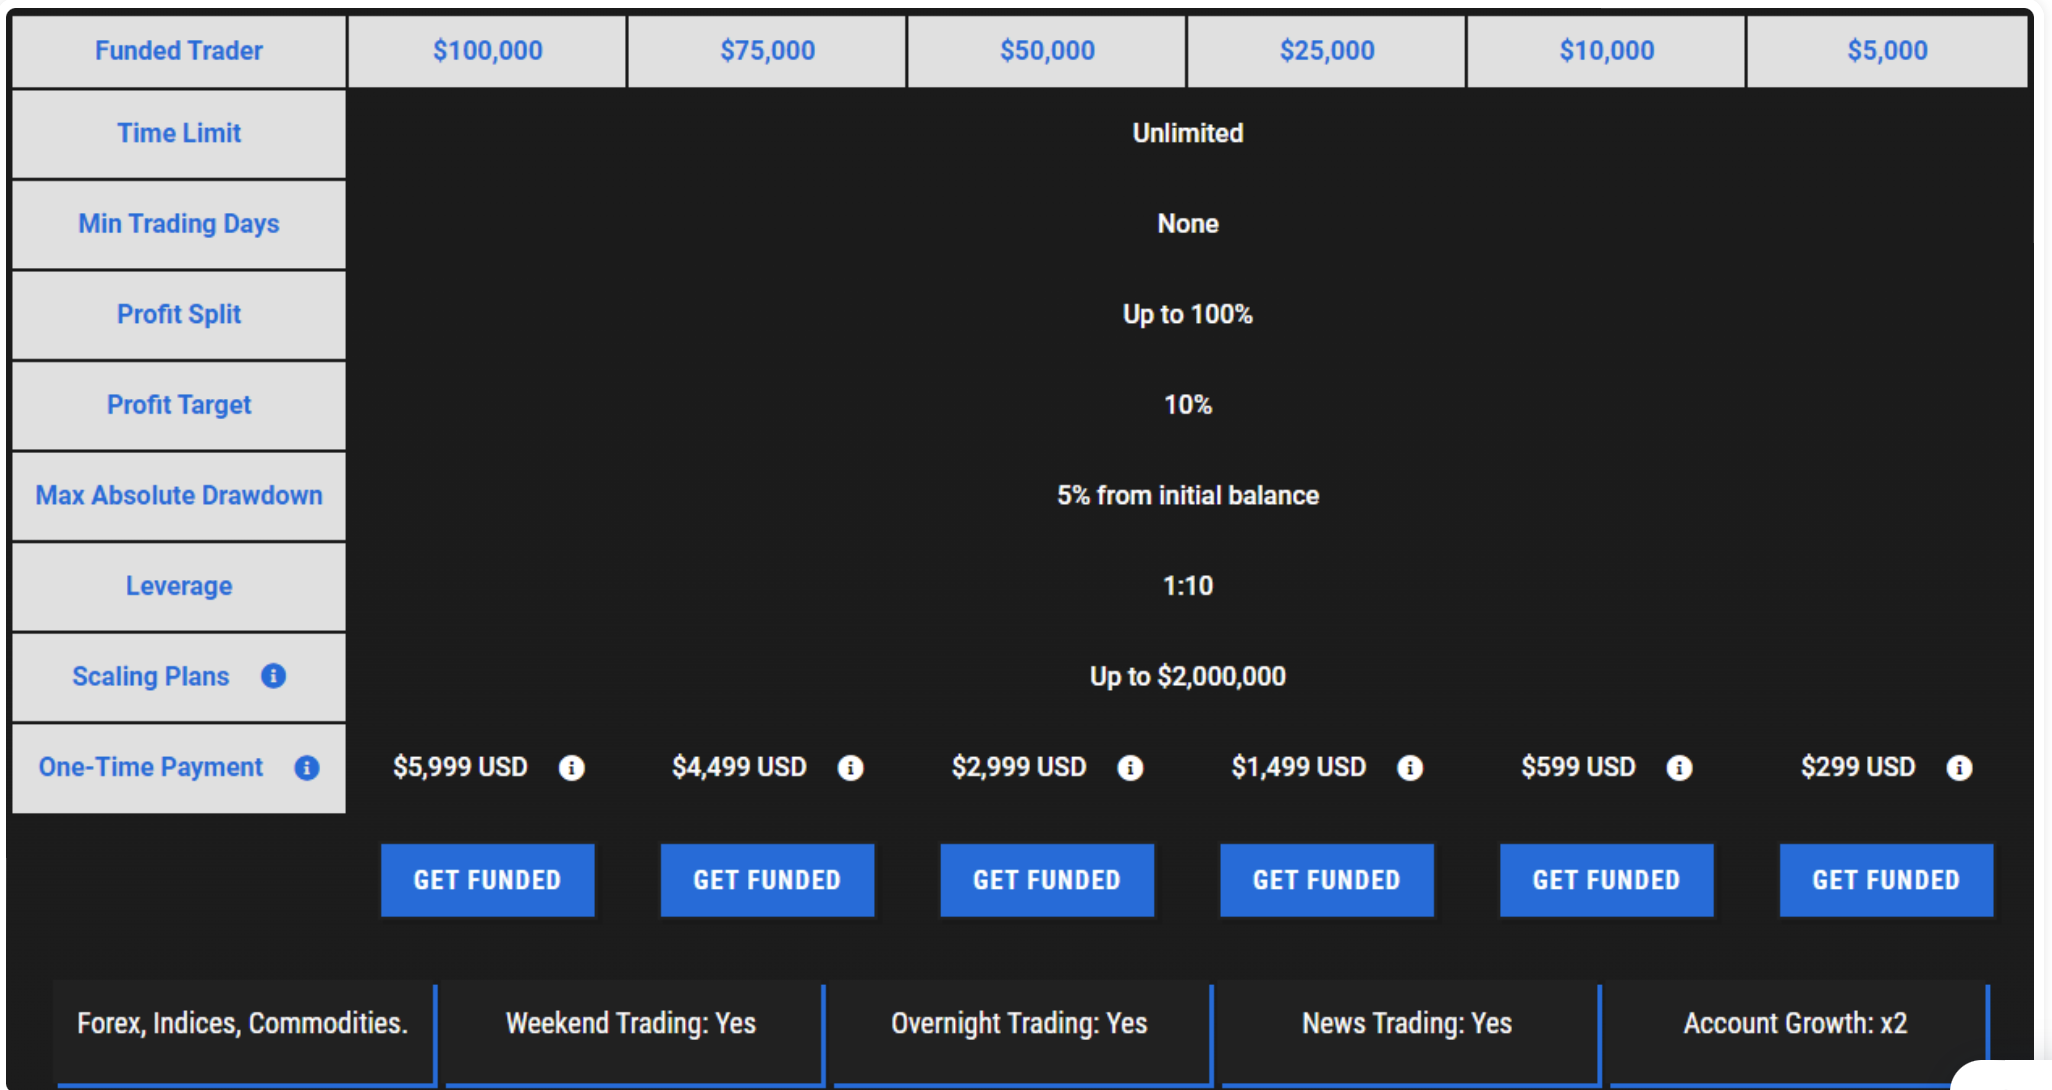The height and width of the screenshot is (1090, 2052).
Task: Click the Unlimited time limit value
Action: [1188, 133]
